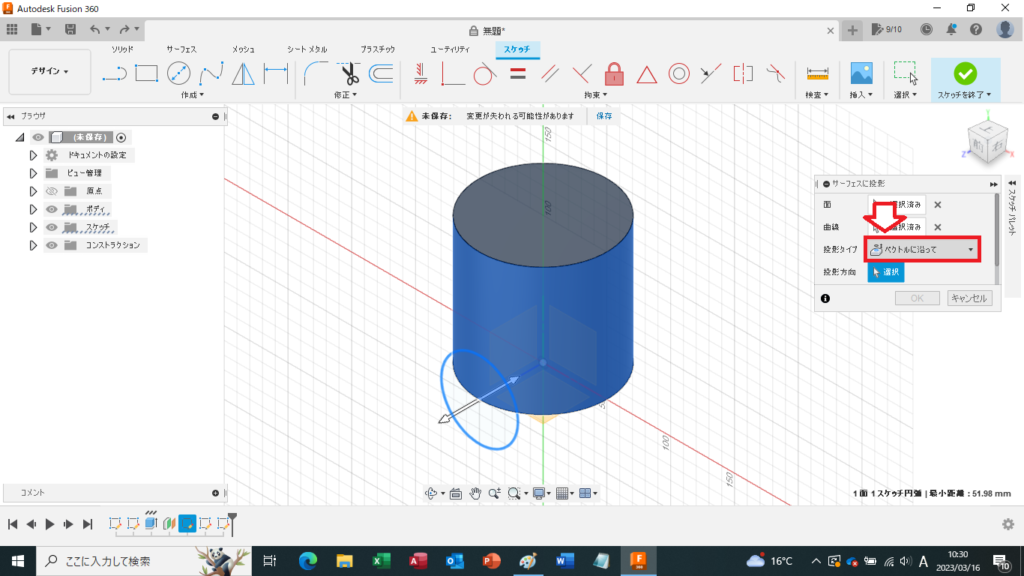1024x576 pixels.
Task: Select the Sketch Dimension tool
Action: pyautogui.click(x=276, y=73)
